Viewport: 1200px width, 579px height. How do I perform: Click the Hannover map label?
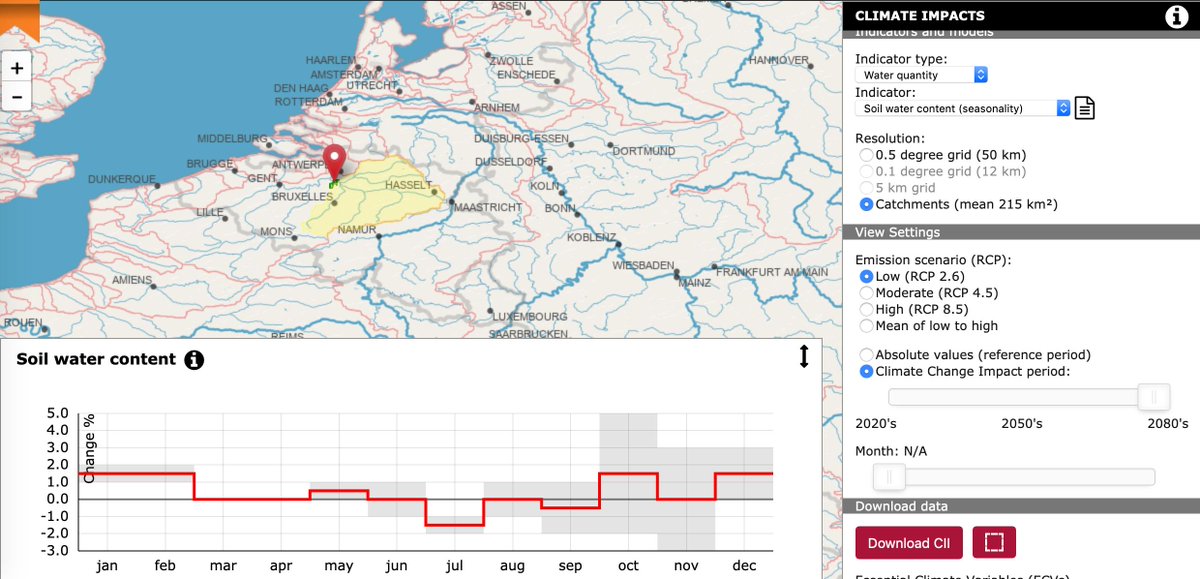pos(779,60)
